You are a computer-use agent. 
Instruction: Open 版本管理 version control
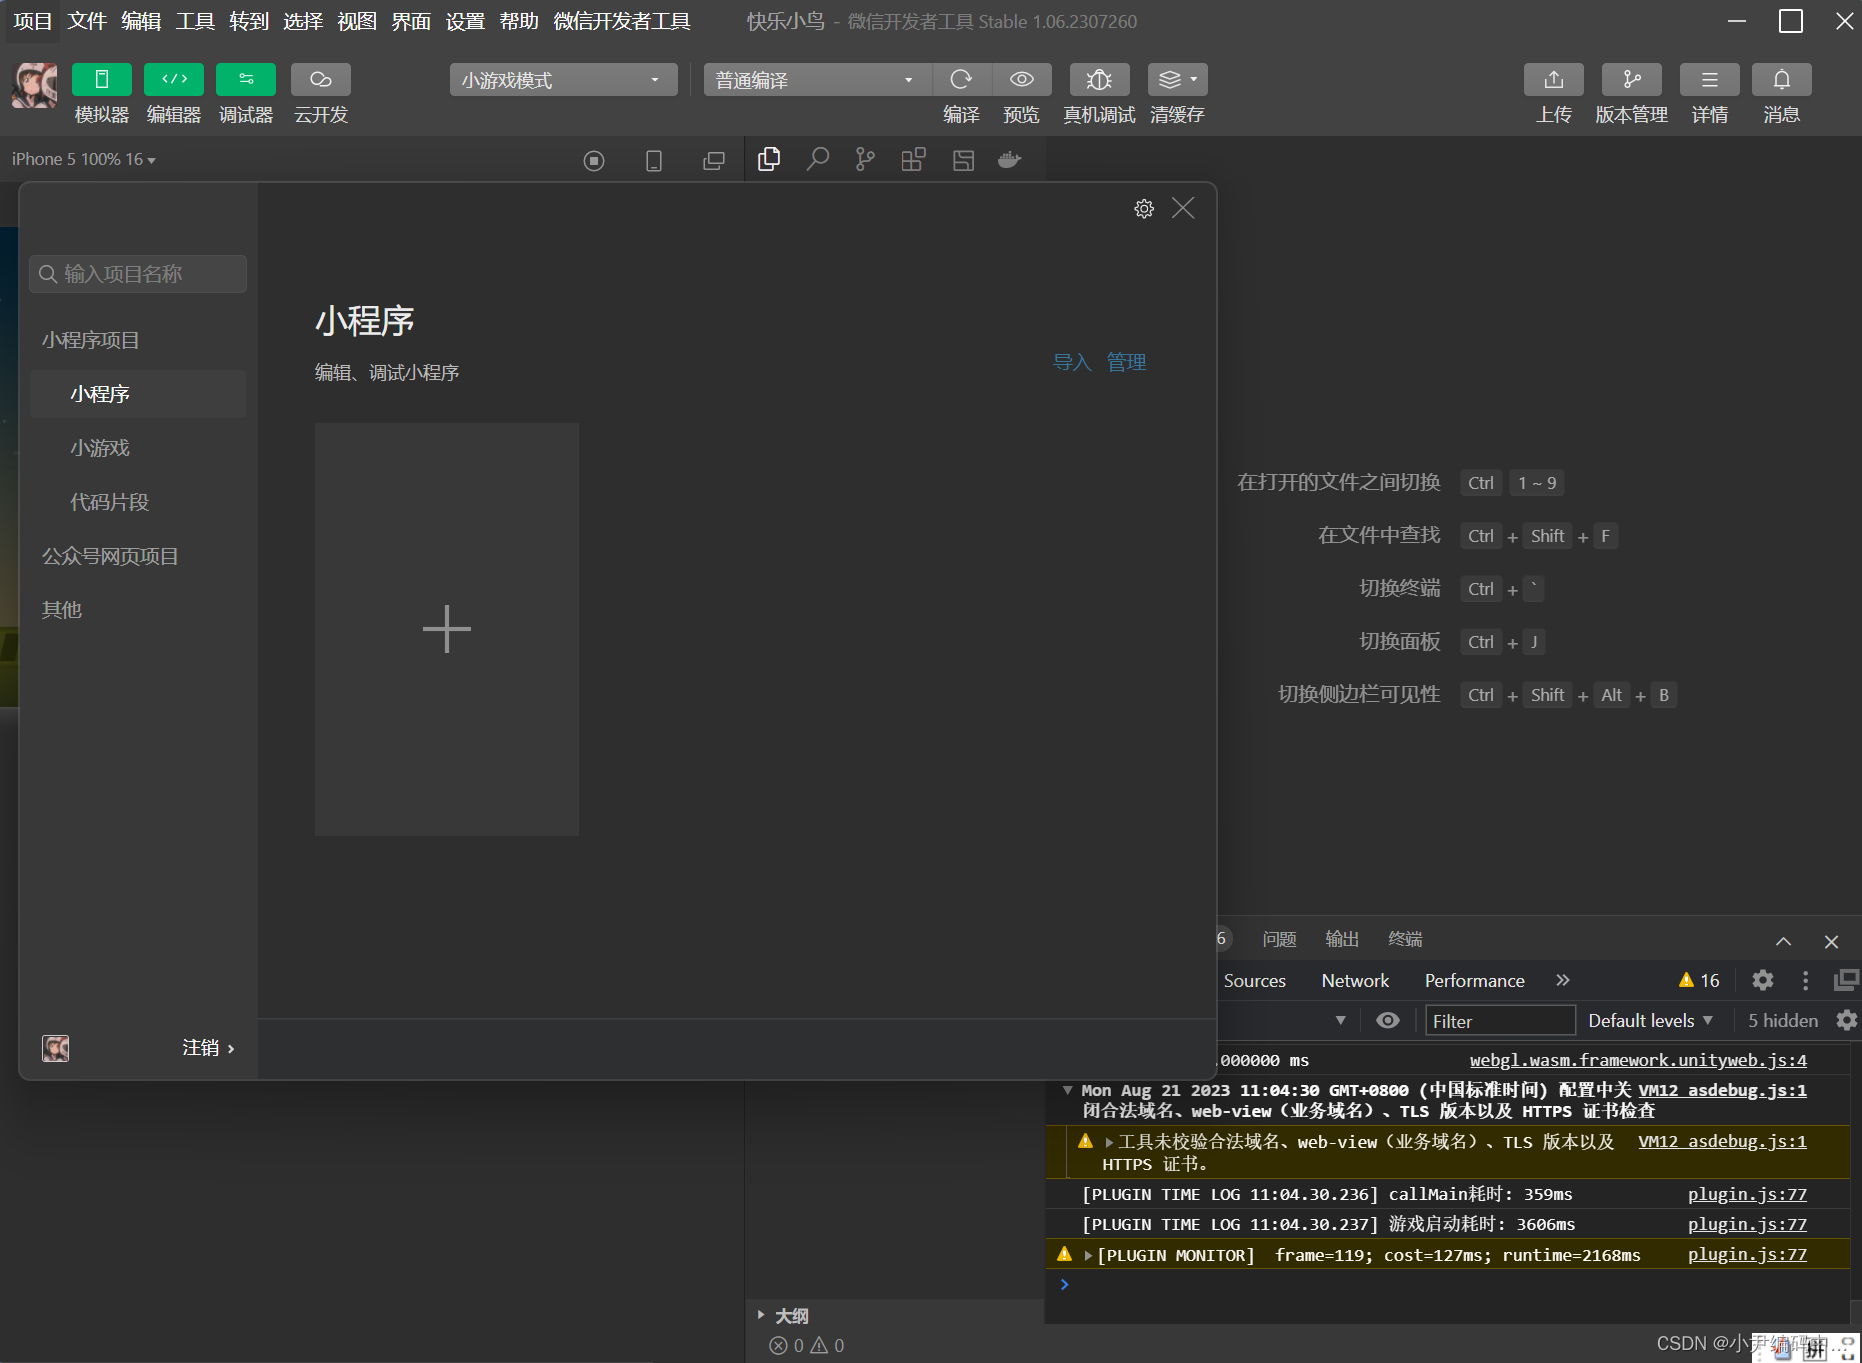(1631, 80)
